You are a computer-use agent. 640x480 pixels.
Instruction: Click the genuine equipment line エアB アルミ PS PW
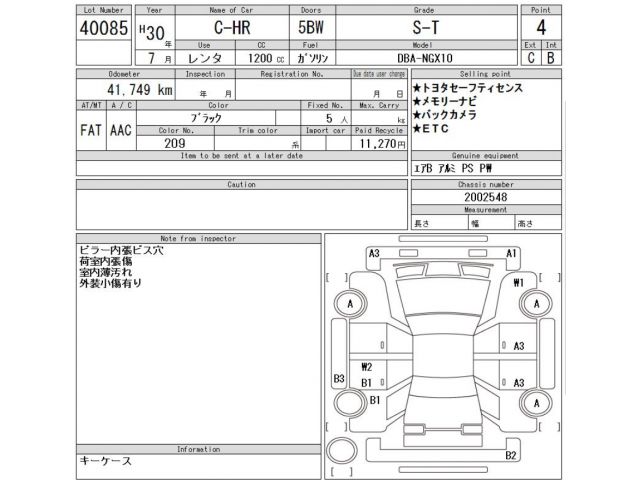(x=453, y=168)
